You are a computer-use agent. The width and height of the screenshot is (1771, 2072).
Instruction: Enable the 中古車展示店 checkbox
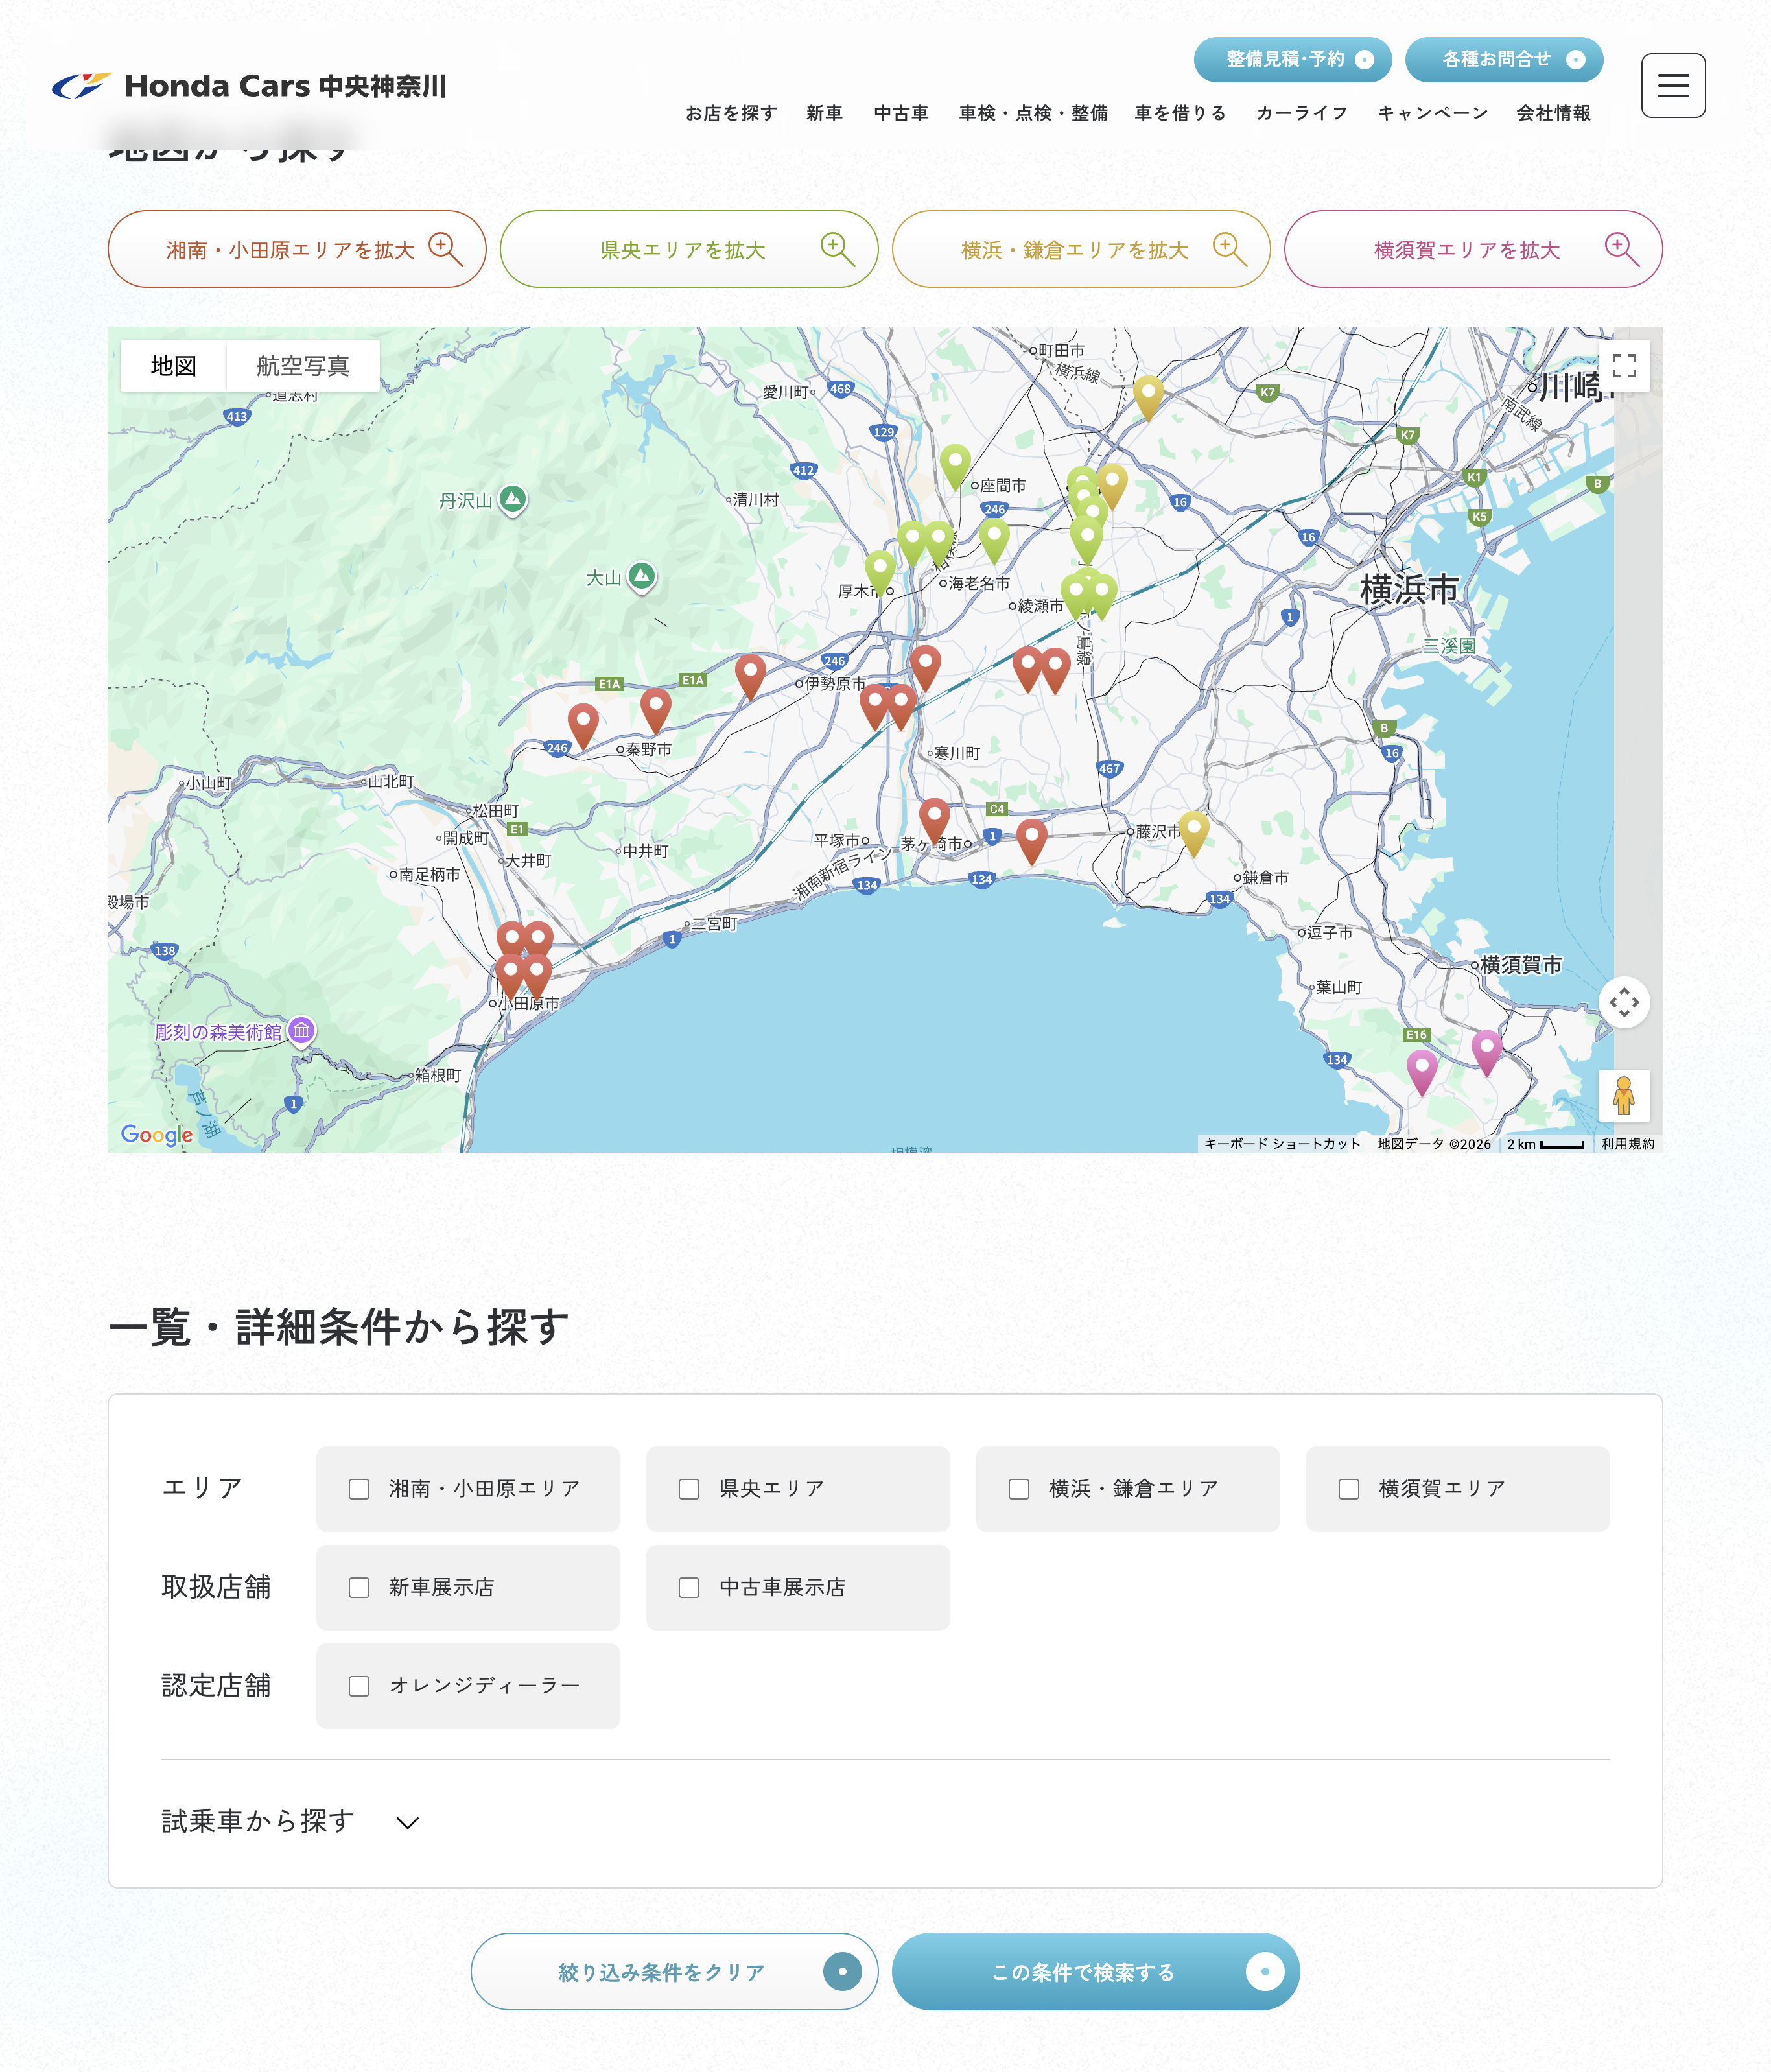689,1588
